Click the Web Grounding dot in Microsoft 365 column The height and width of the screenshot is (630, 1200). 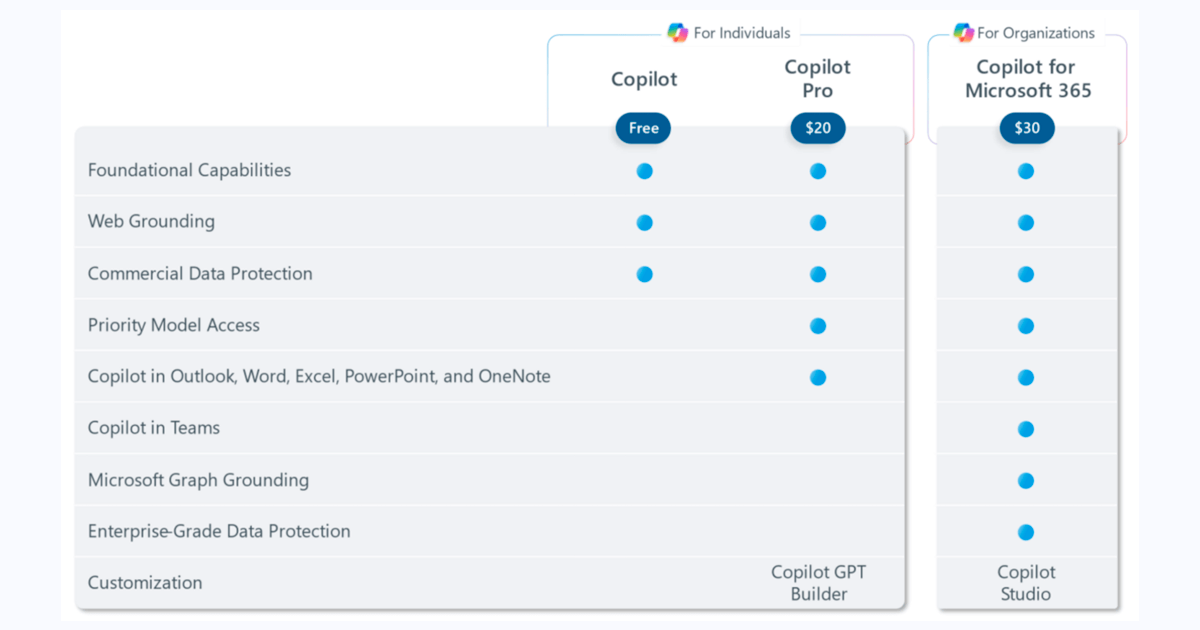[1026, 222]
